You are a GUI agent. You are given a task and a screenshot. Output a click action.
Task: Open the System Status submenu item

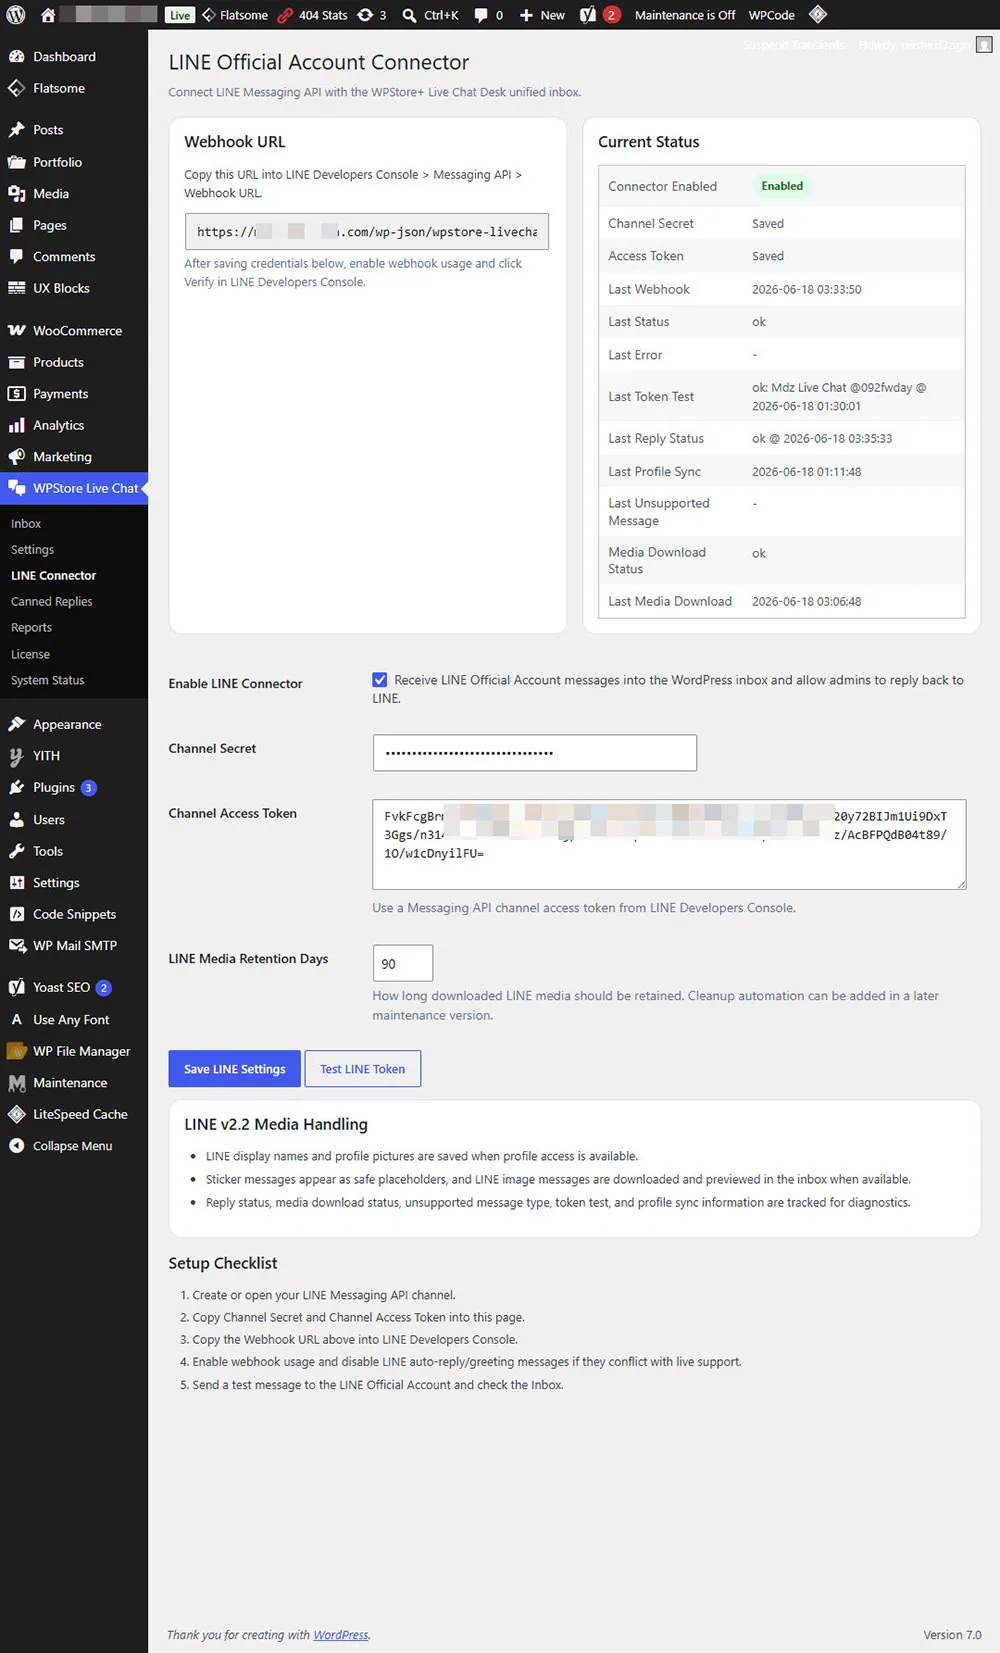(48, 680)
